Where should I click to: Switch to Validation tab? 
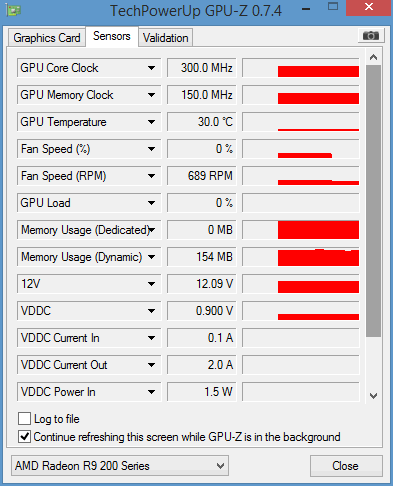(166, 38)
